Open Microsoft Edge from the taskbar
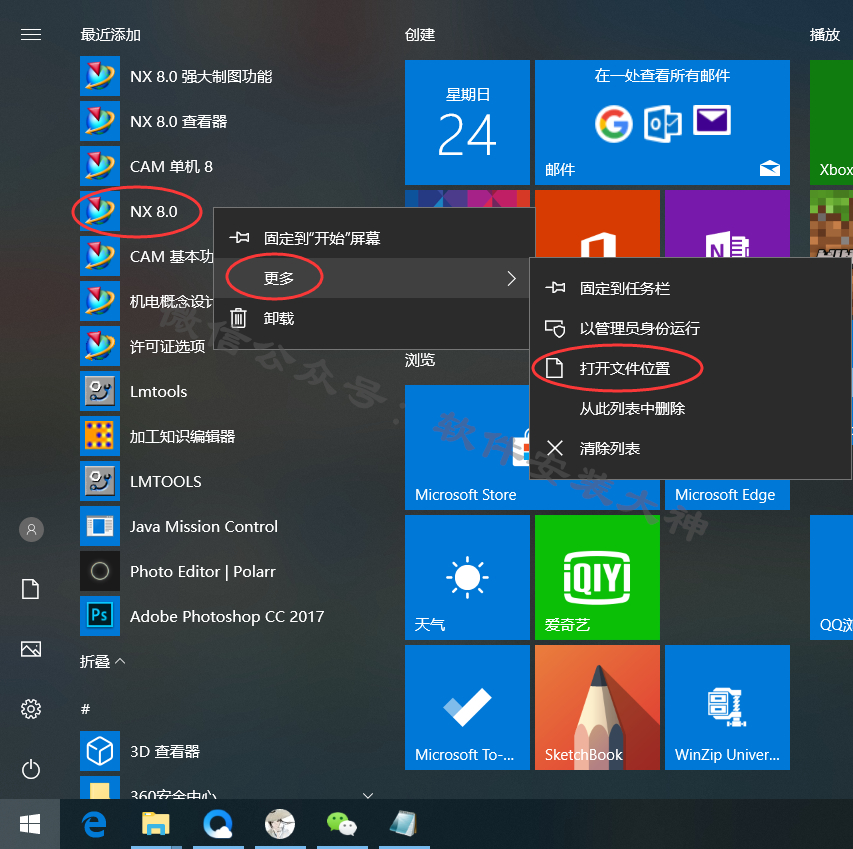 94,824
